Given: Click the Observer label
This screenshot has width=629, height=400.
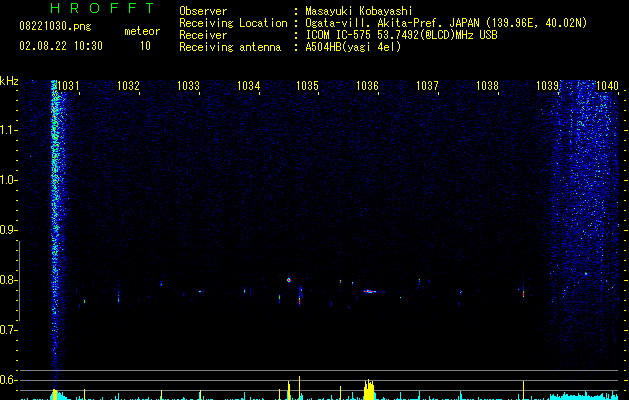Looking at the screenshot, I should coord(203,11).
